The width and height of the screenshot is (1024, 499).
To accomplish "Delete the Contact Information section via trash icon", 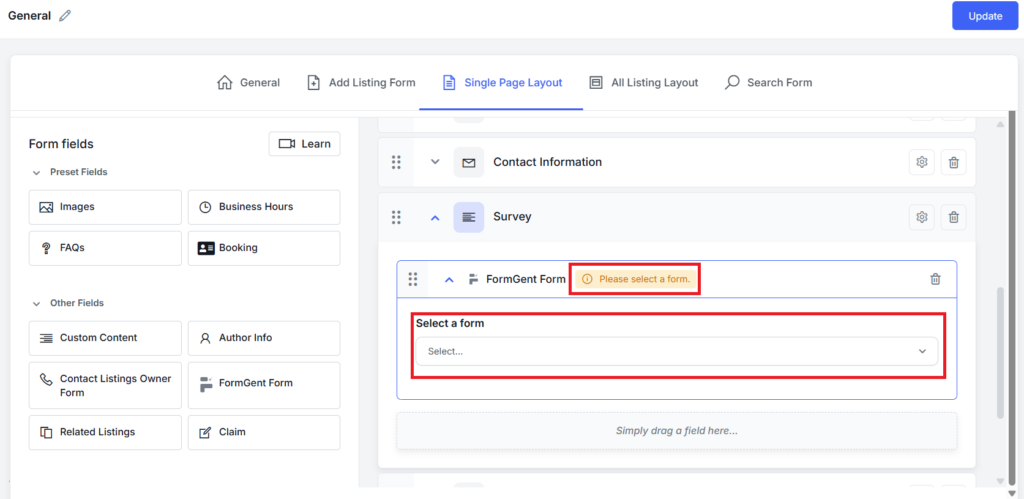I will tap(954, 162).
